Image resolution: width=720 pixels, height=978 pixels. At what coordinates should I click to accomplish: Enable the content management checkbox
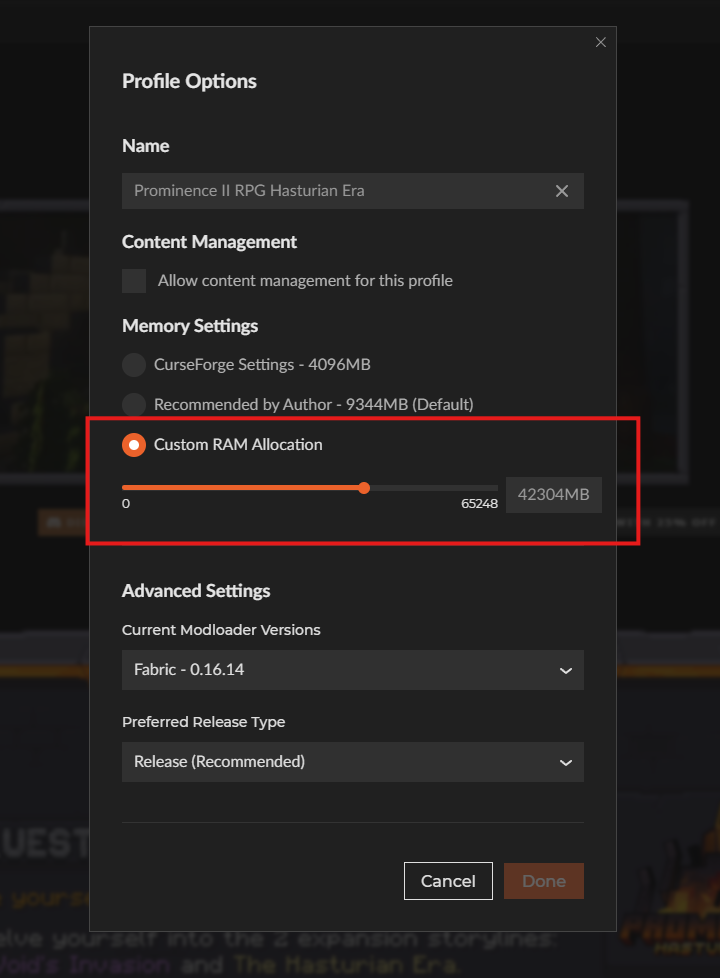[x=134, y=281]
